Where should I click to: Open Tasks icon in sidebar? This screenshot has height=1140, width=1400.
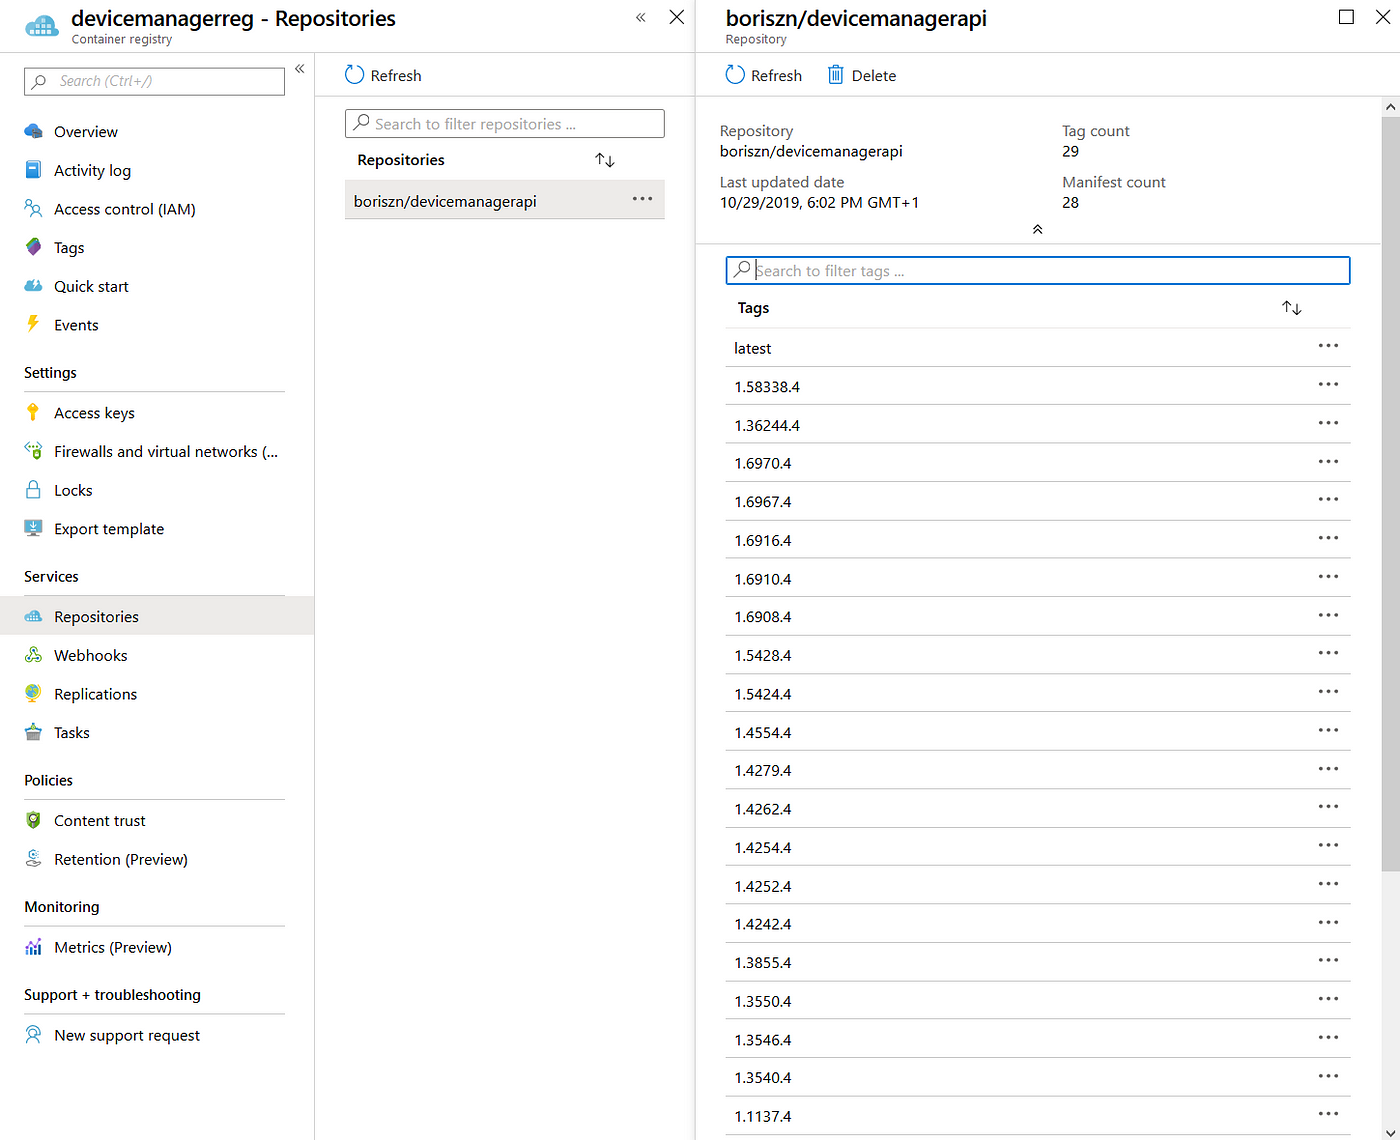coord(33,732)
